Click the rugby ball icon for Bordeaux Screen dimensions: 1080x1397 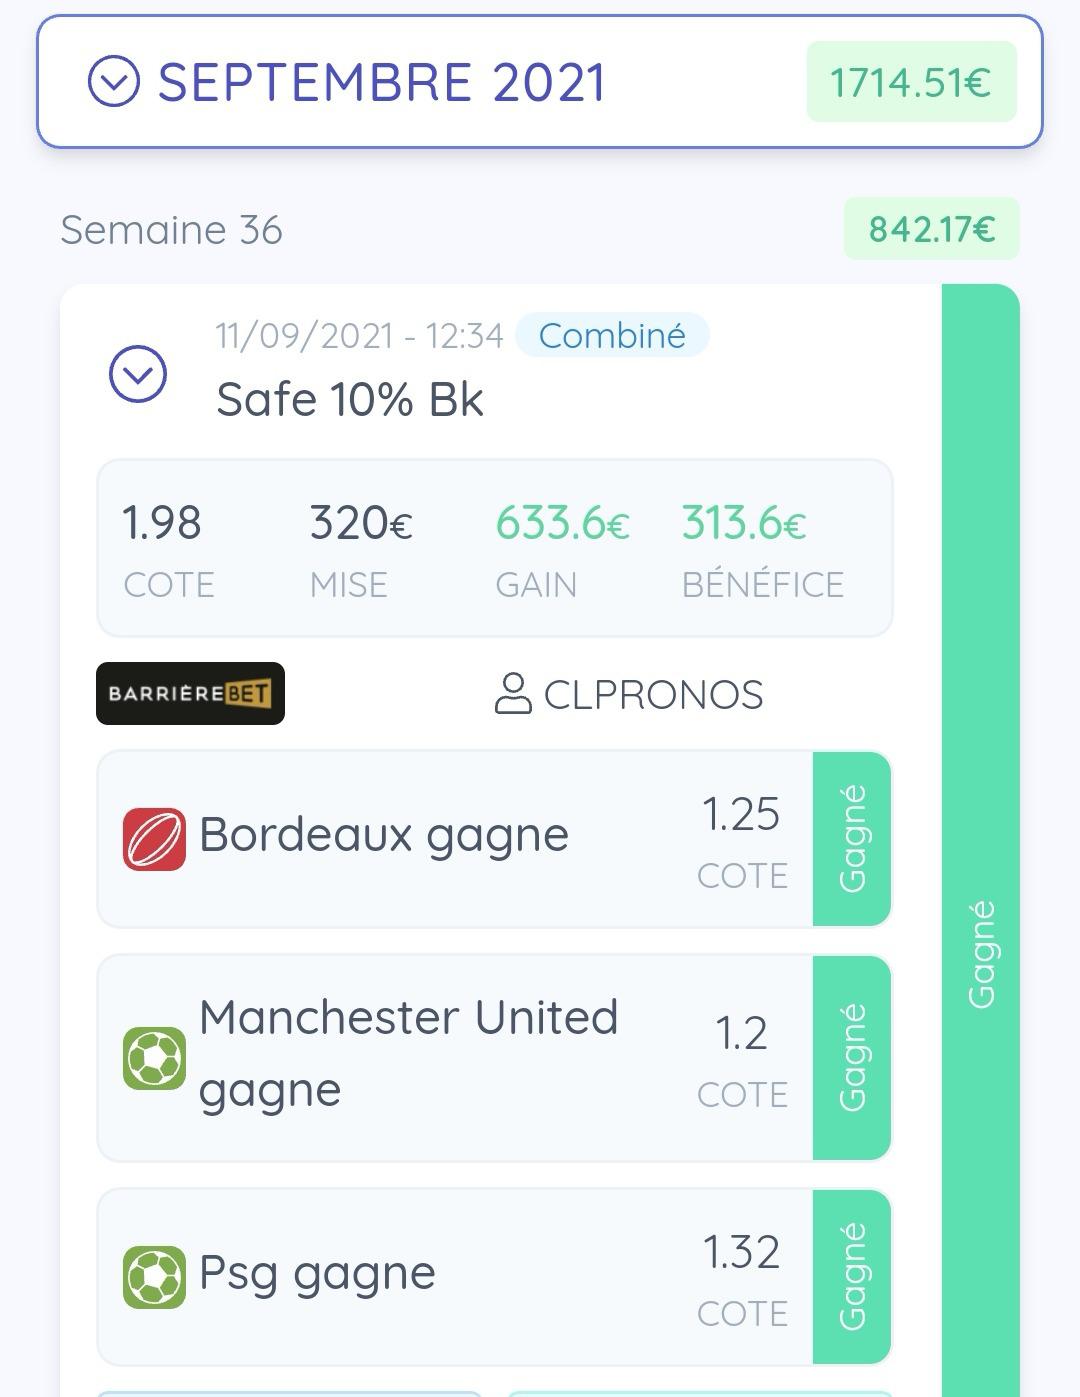[x=154, y=838]
